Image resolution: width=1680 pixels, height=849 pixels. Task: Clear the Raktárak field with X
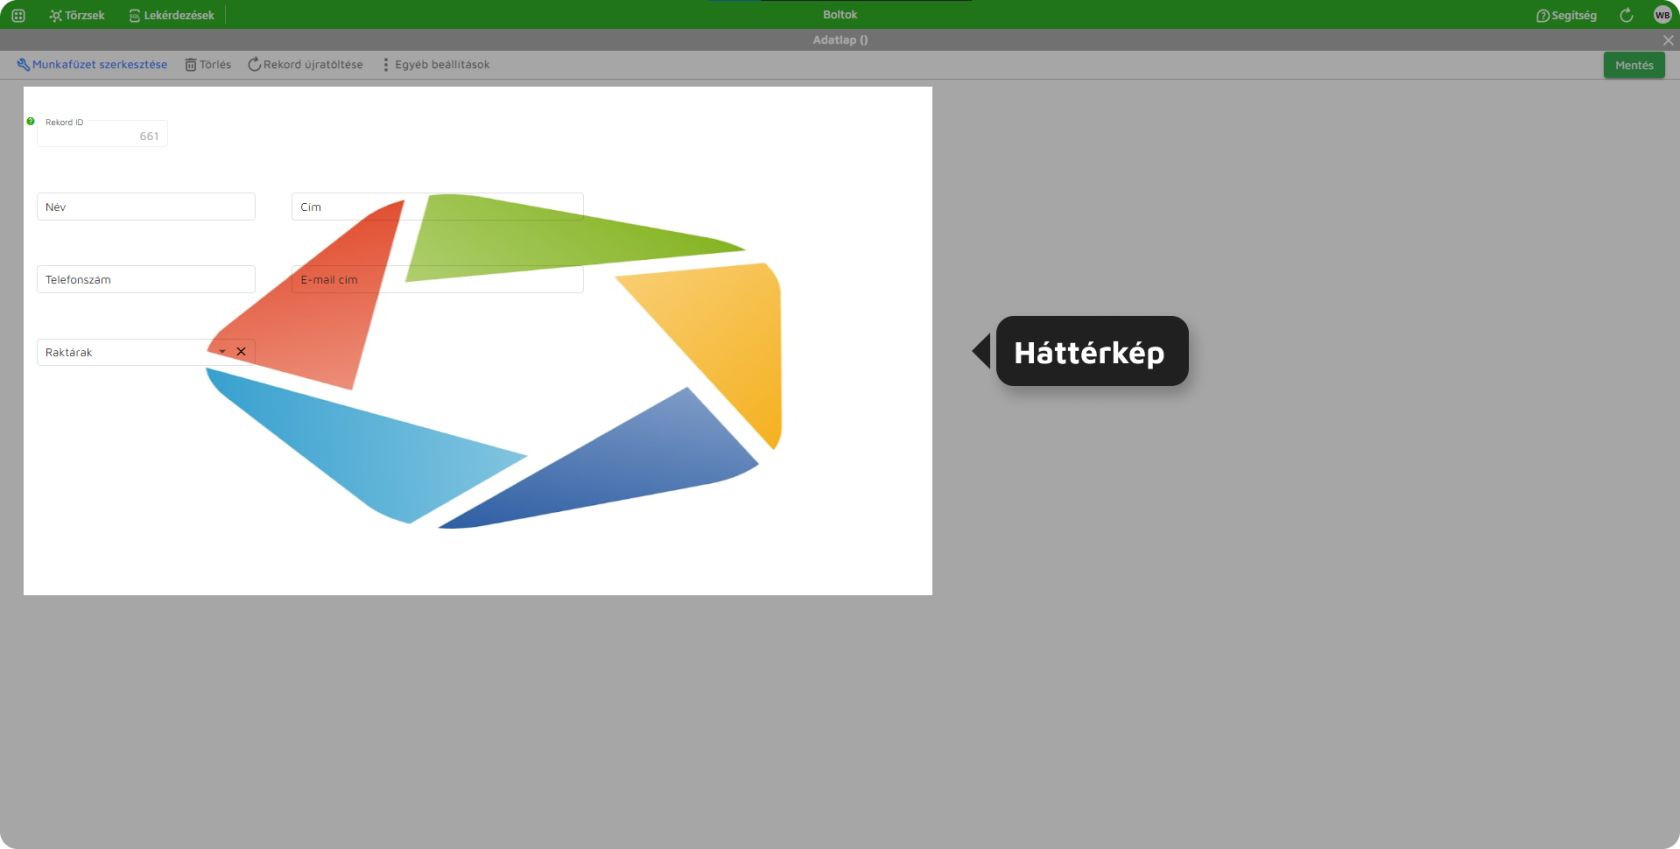pyautogui.click(x=241, y=352)
